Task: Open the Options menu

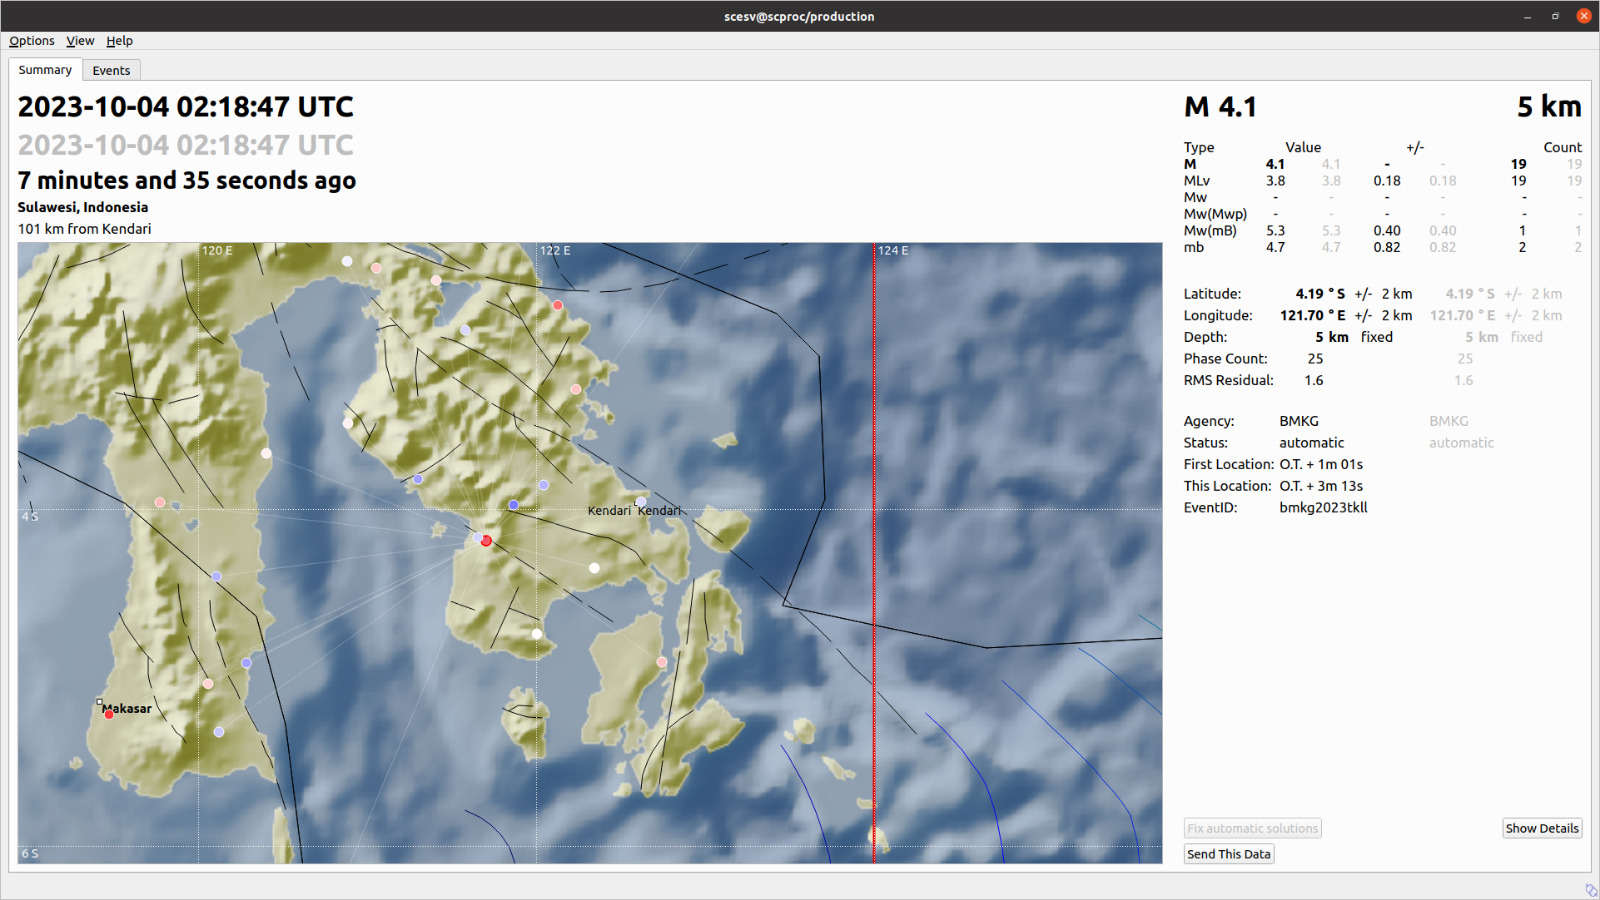Action: click(32, 41)
